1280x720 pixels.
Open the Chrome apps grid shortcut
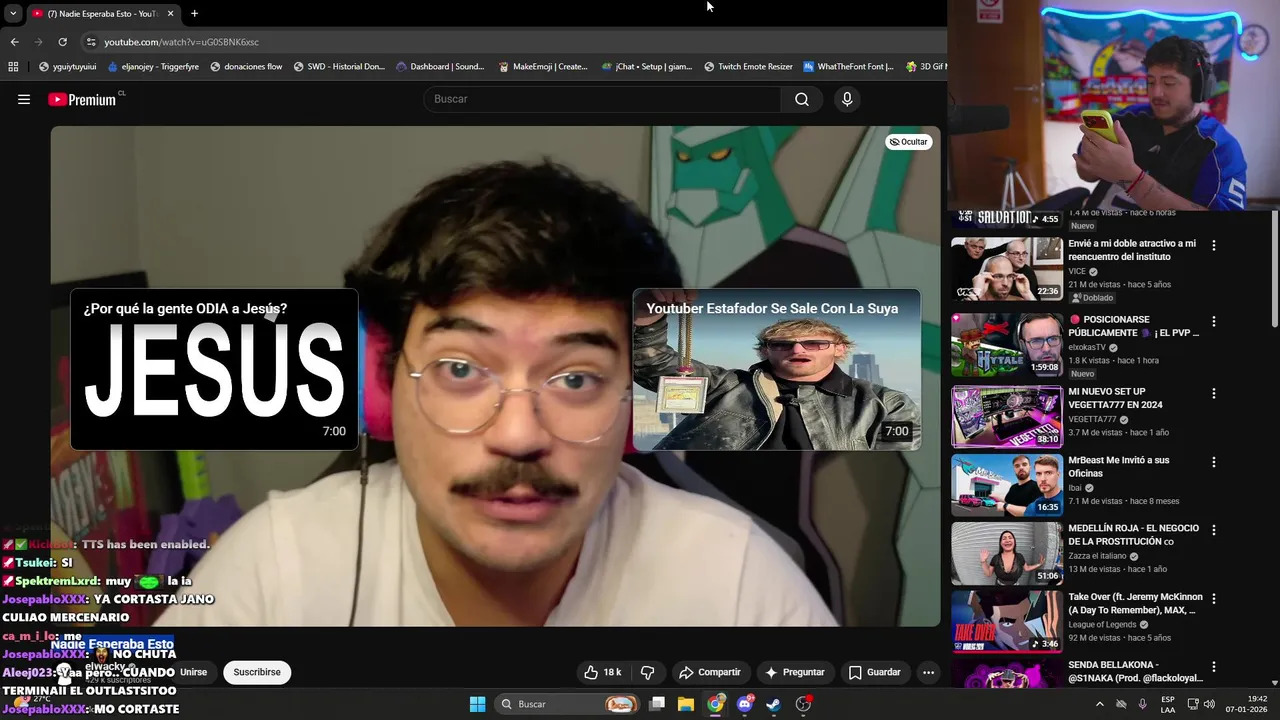pos(13,67)
